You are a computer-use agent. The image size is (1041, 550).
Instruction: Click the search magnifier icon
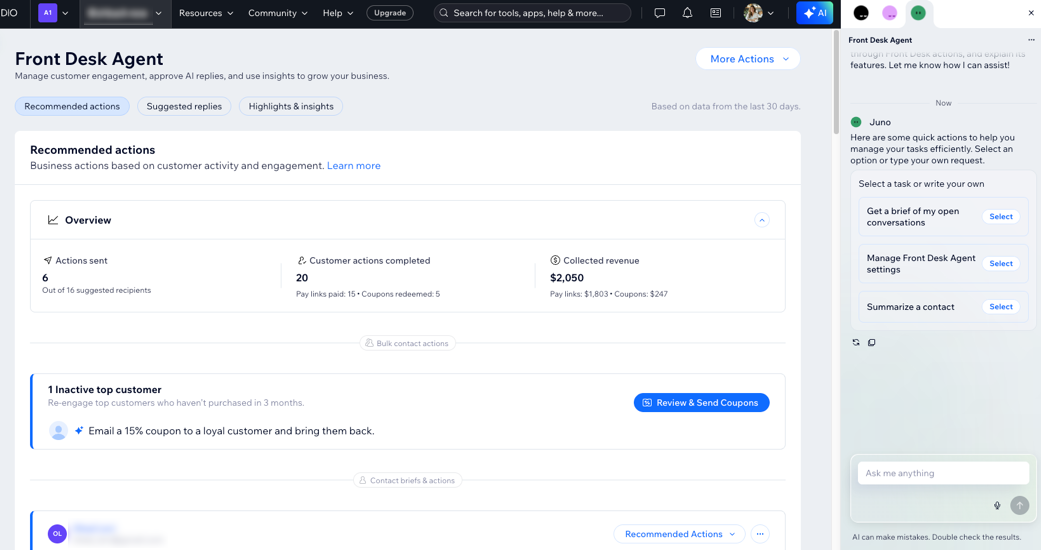(443, 13)
